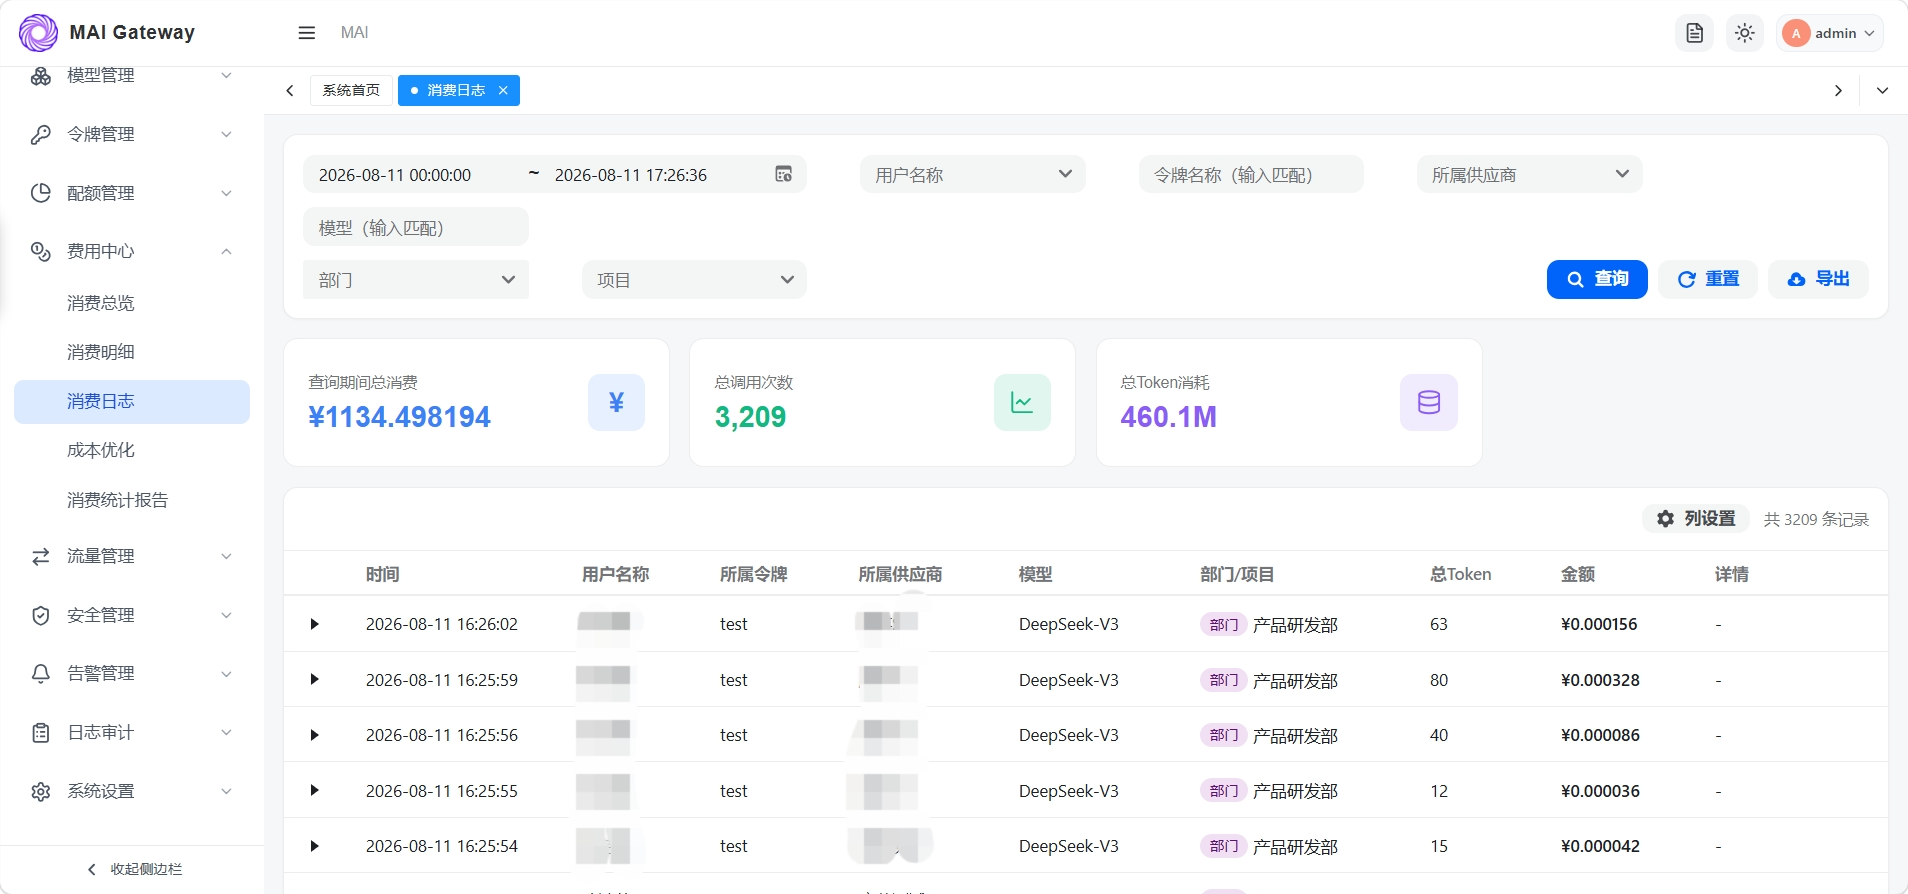Click the 导出 export button

1819,279
